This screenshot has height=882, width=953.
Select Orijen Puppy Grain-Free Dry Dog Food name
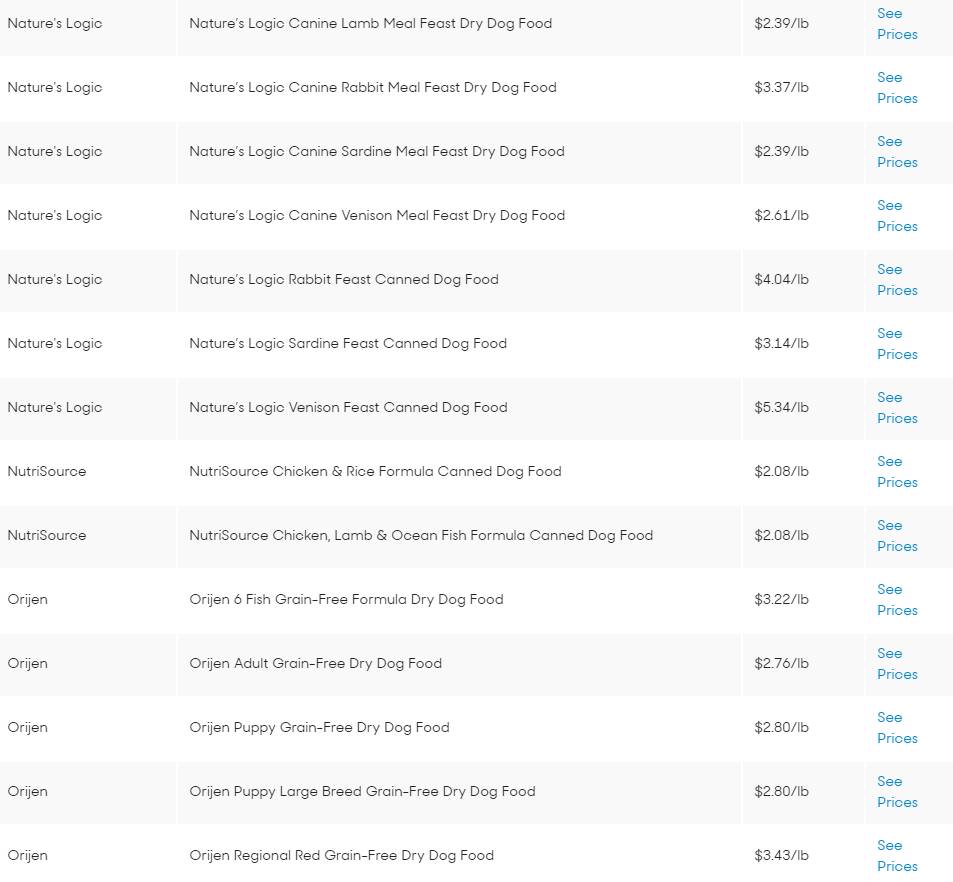click(x=319, y=728)
